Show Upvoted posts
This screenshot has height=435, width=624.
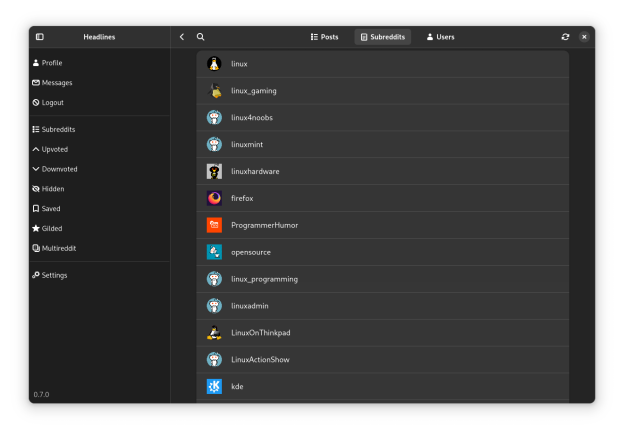click(x=99, y=149)
